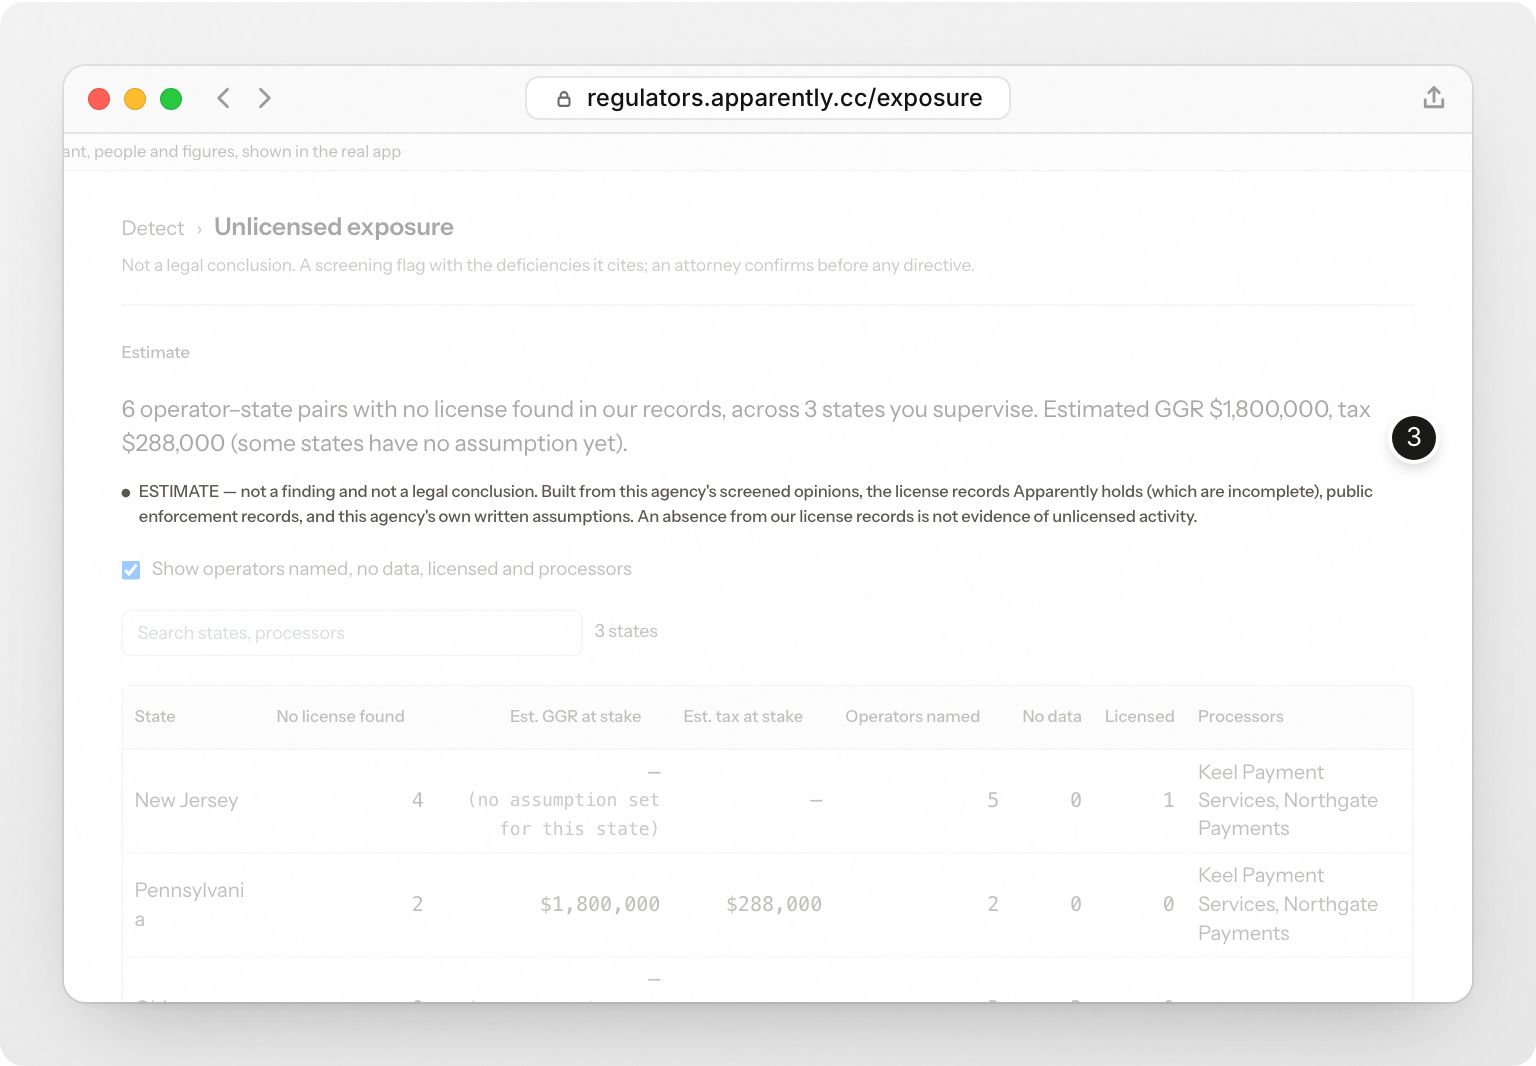Sort by Est. GGR at stake column

tap(575, 716)
